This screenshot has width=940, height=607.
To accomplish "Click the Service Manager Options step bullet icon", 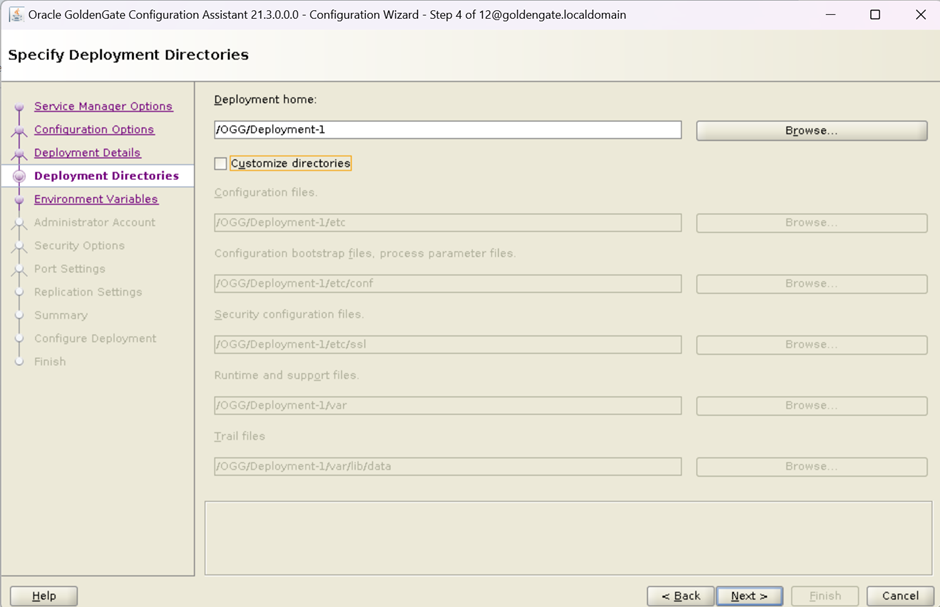I will (18, 108).
